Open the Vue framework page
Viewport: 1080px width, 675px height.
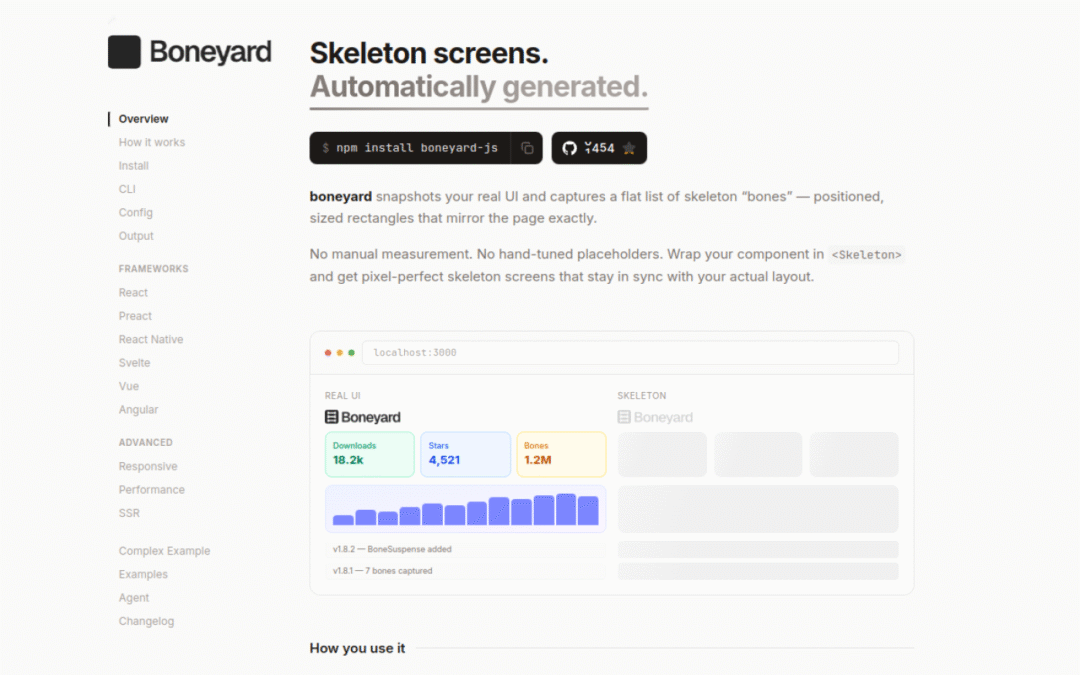coord(129,386)
